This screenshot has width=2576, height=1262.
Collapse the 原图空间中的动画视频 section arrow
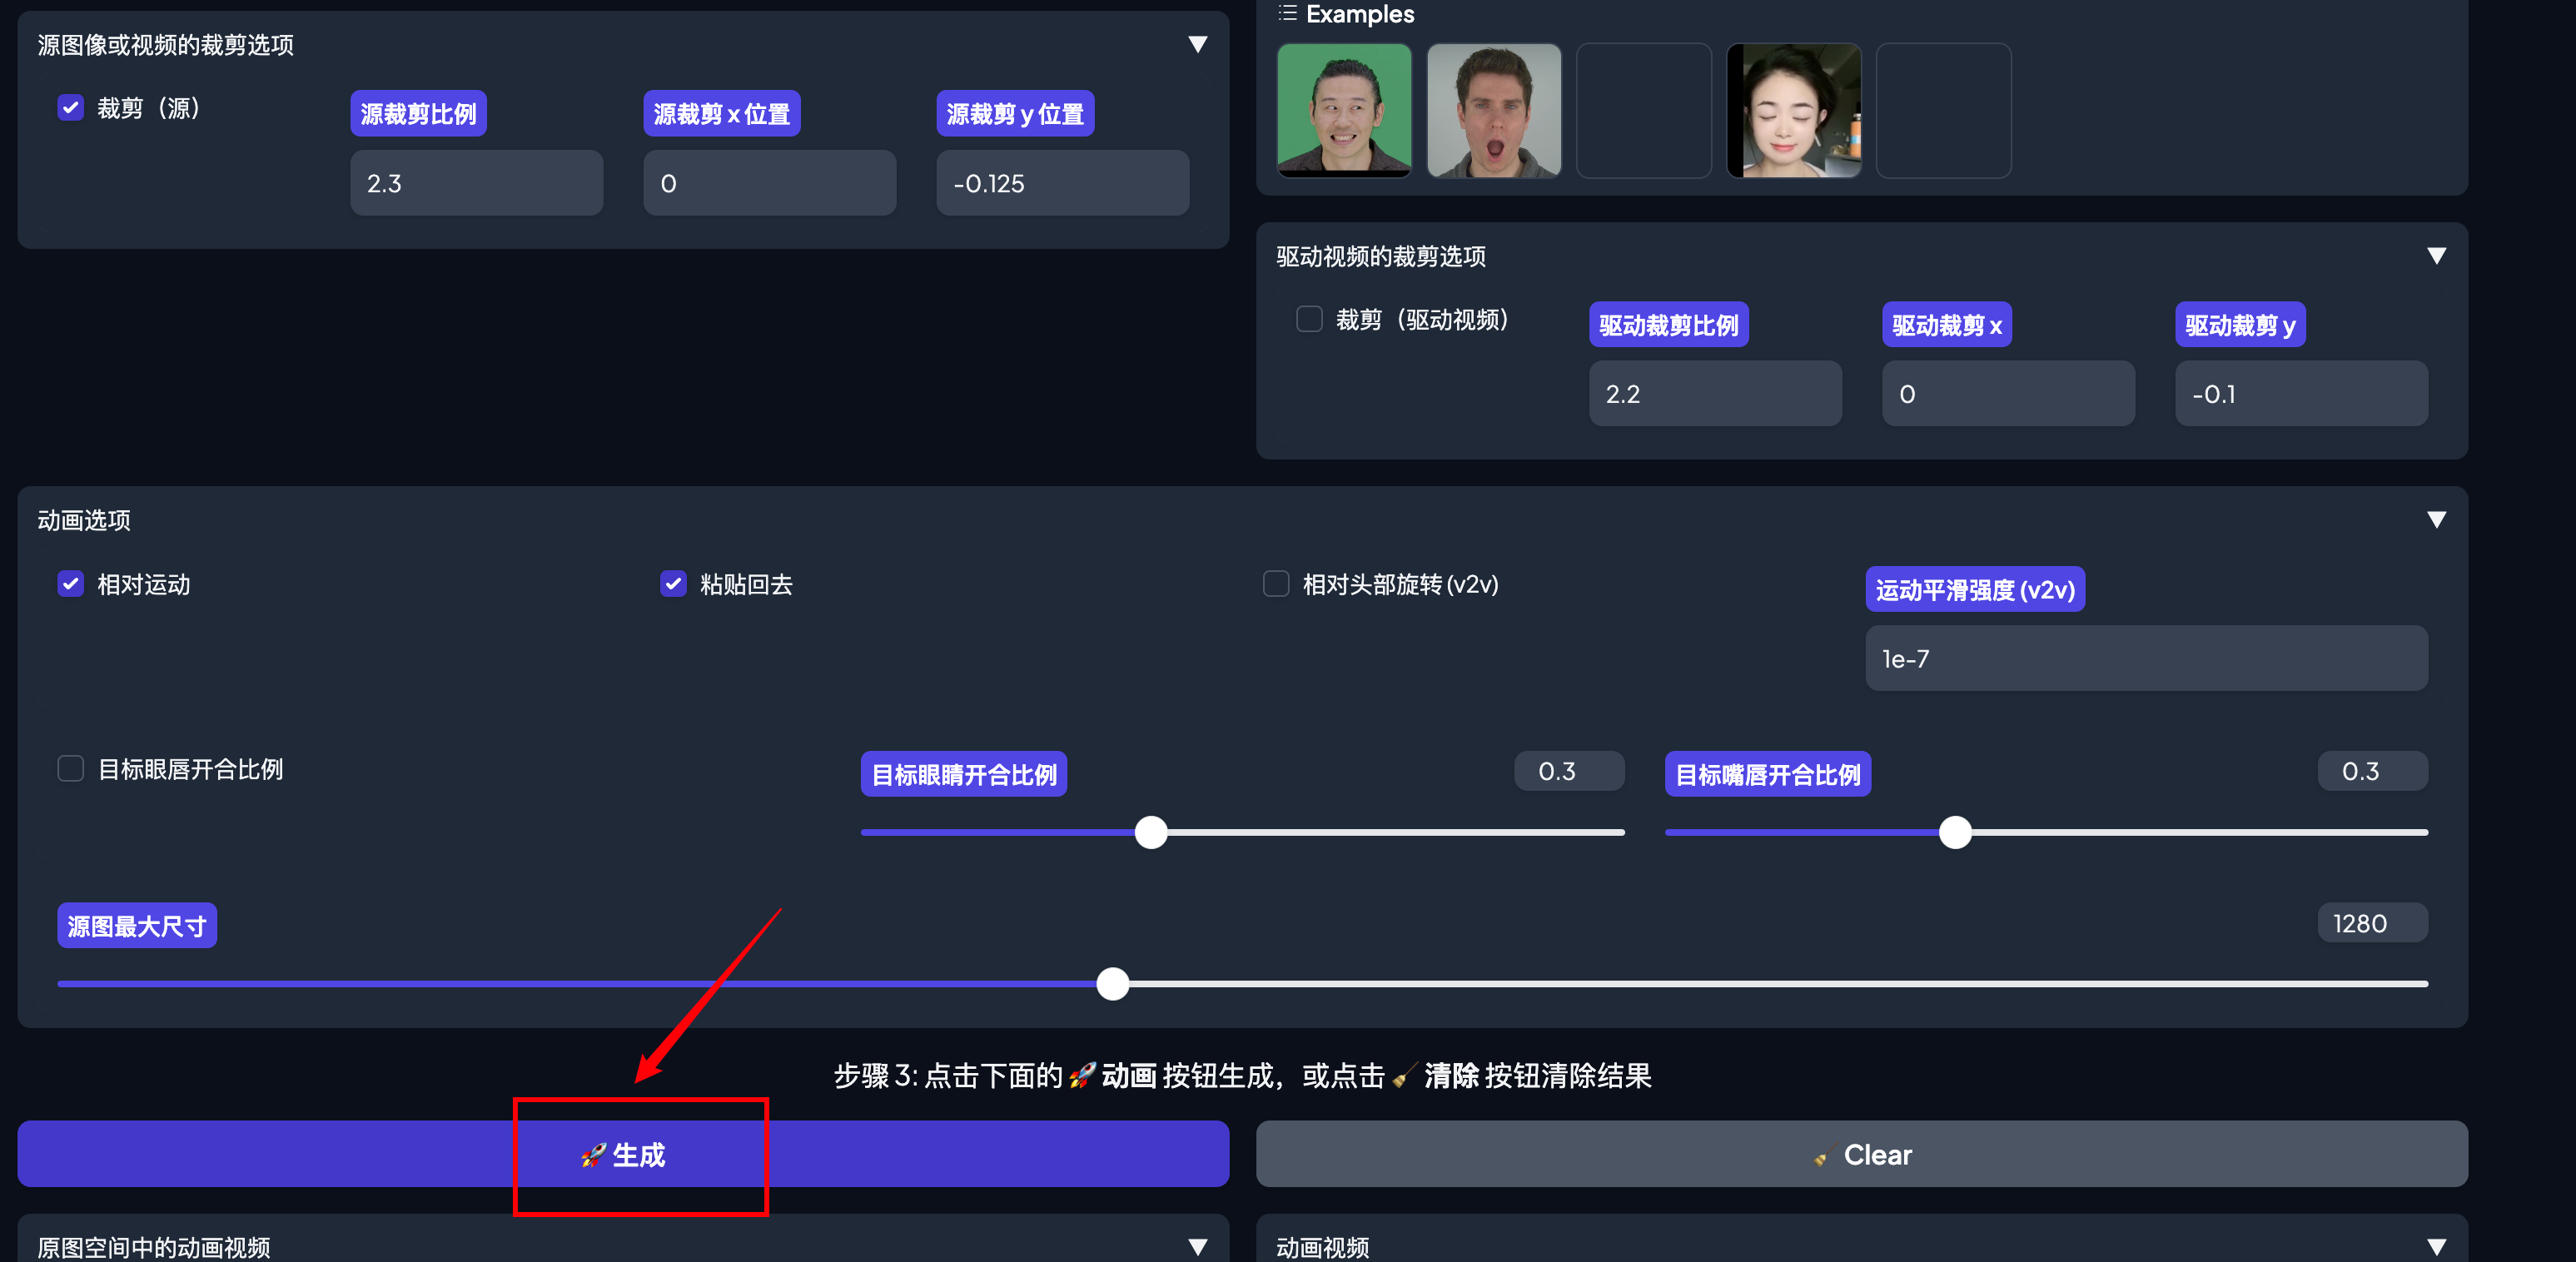pos(1197,1246)
